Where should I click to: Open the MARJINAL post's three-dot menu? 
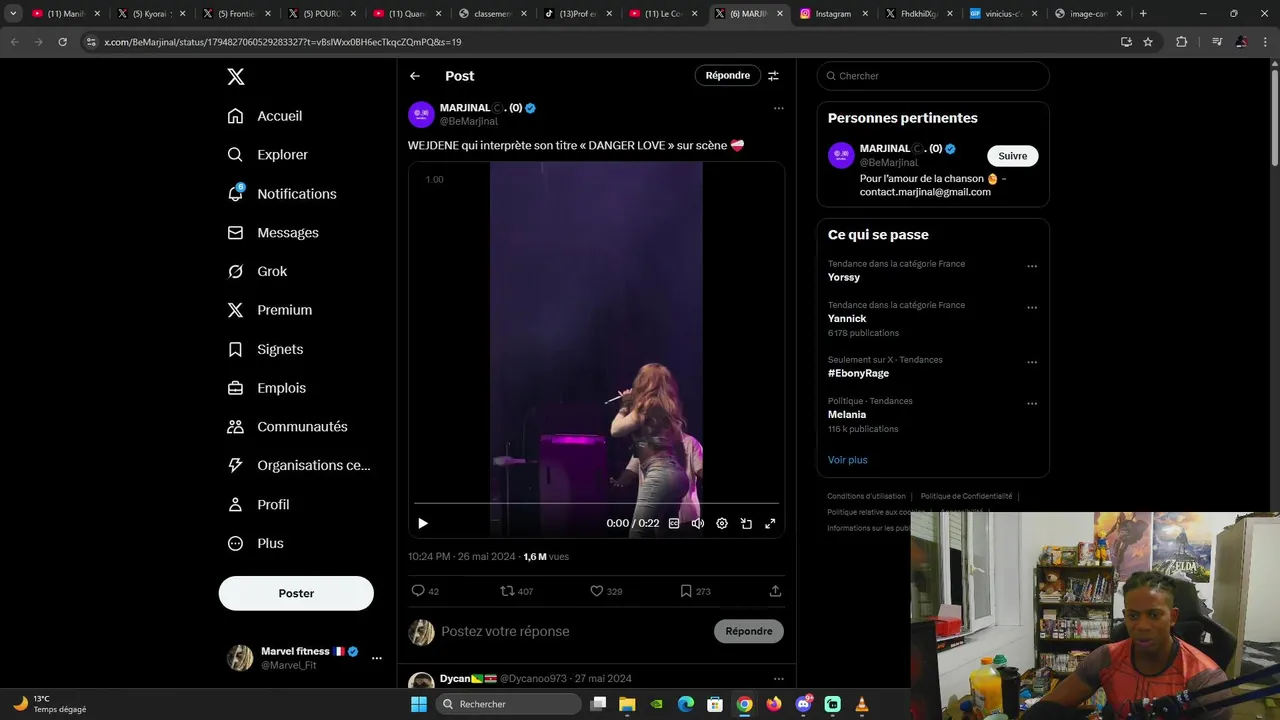pos(779,108)
